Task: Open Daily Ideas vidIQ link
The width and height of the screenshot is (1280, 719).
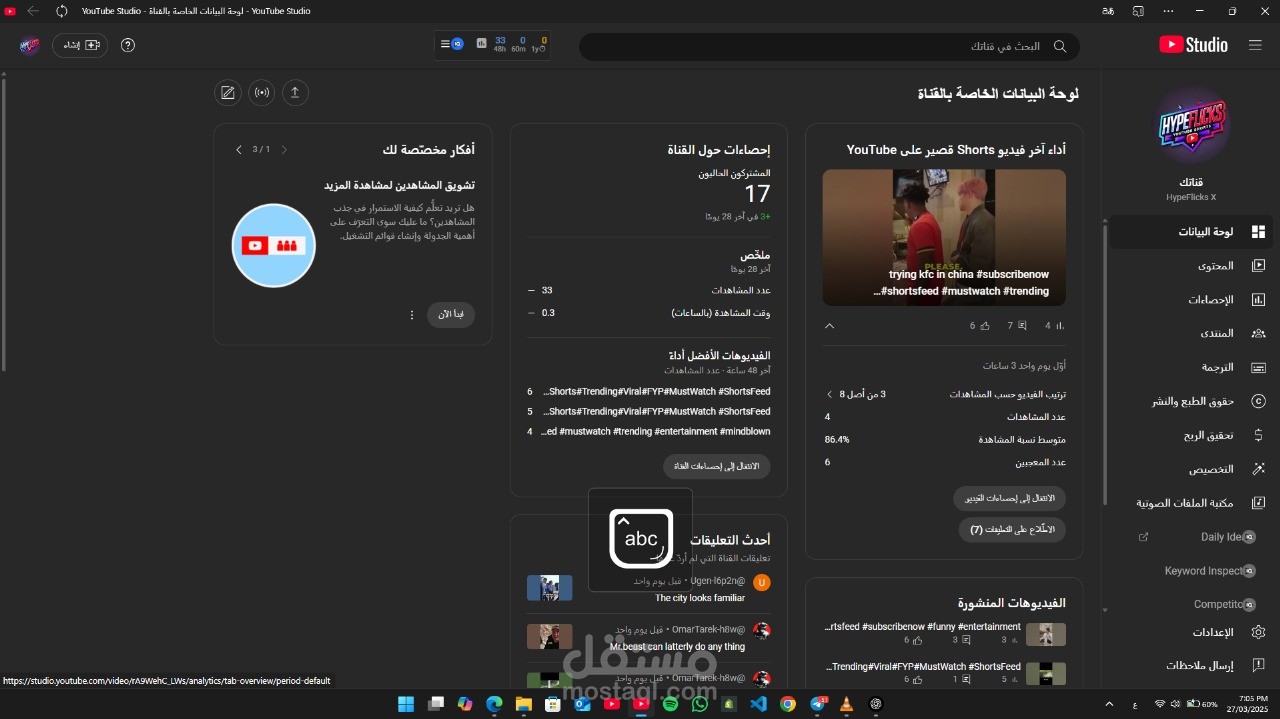Action: pyautogui.click(x=1190, y=537)
